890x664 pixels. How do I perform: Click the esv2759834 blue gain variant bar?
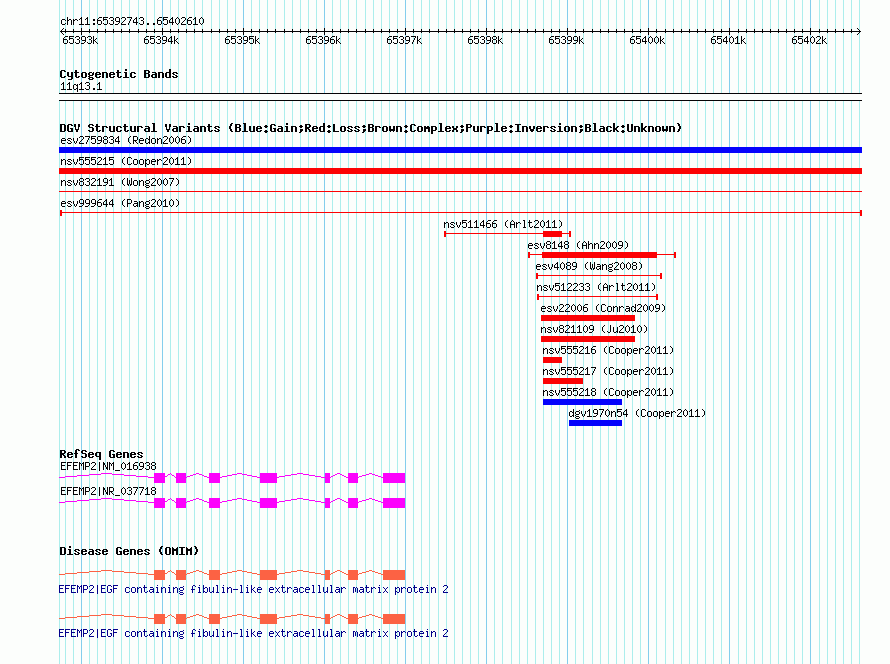click(460, 150)
